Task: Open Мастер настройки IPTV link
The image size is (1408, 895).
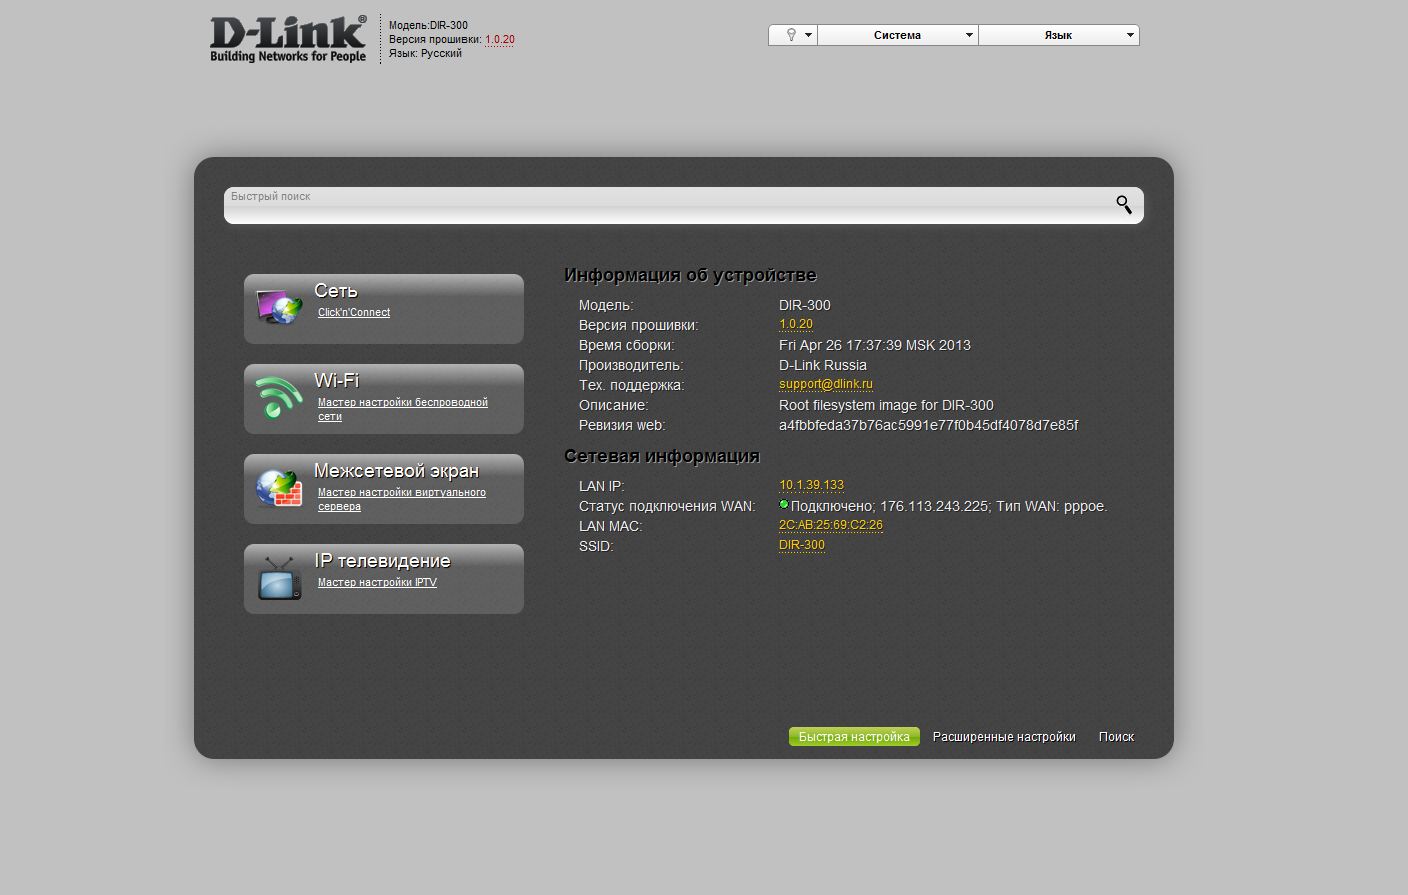Action: point(377,582)
